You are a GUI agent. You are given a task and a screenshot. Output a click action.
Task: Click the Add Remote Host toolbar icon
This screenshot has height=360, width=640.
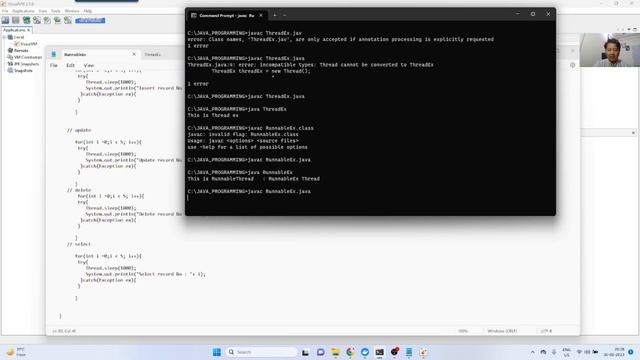point(37,20)
